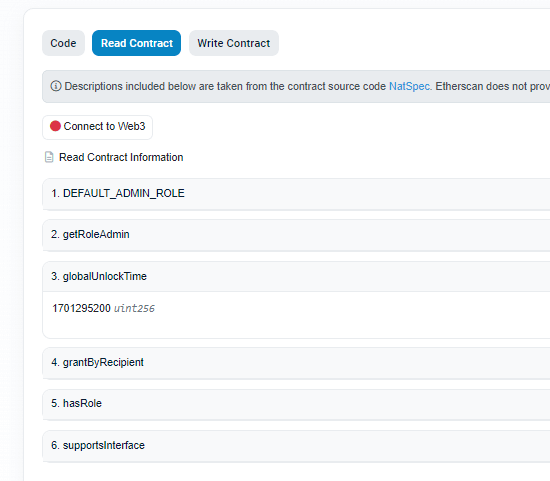Click the globalUnlockTime result panel
Image resolution: width=550 pixels, height=481 pixels.
coord(296,315)
